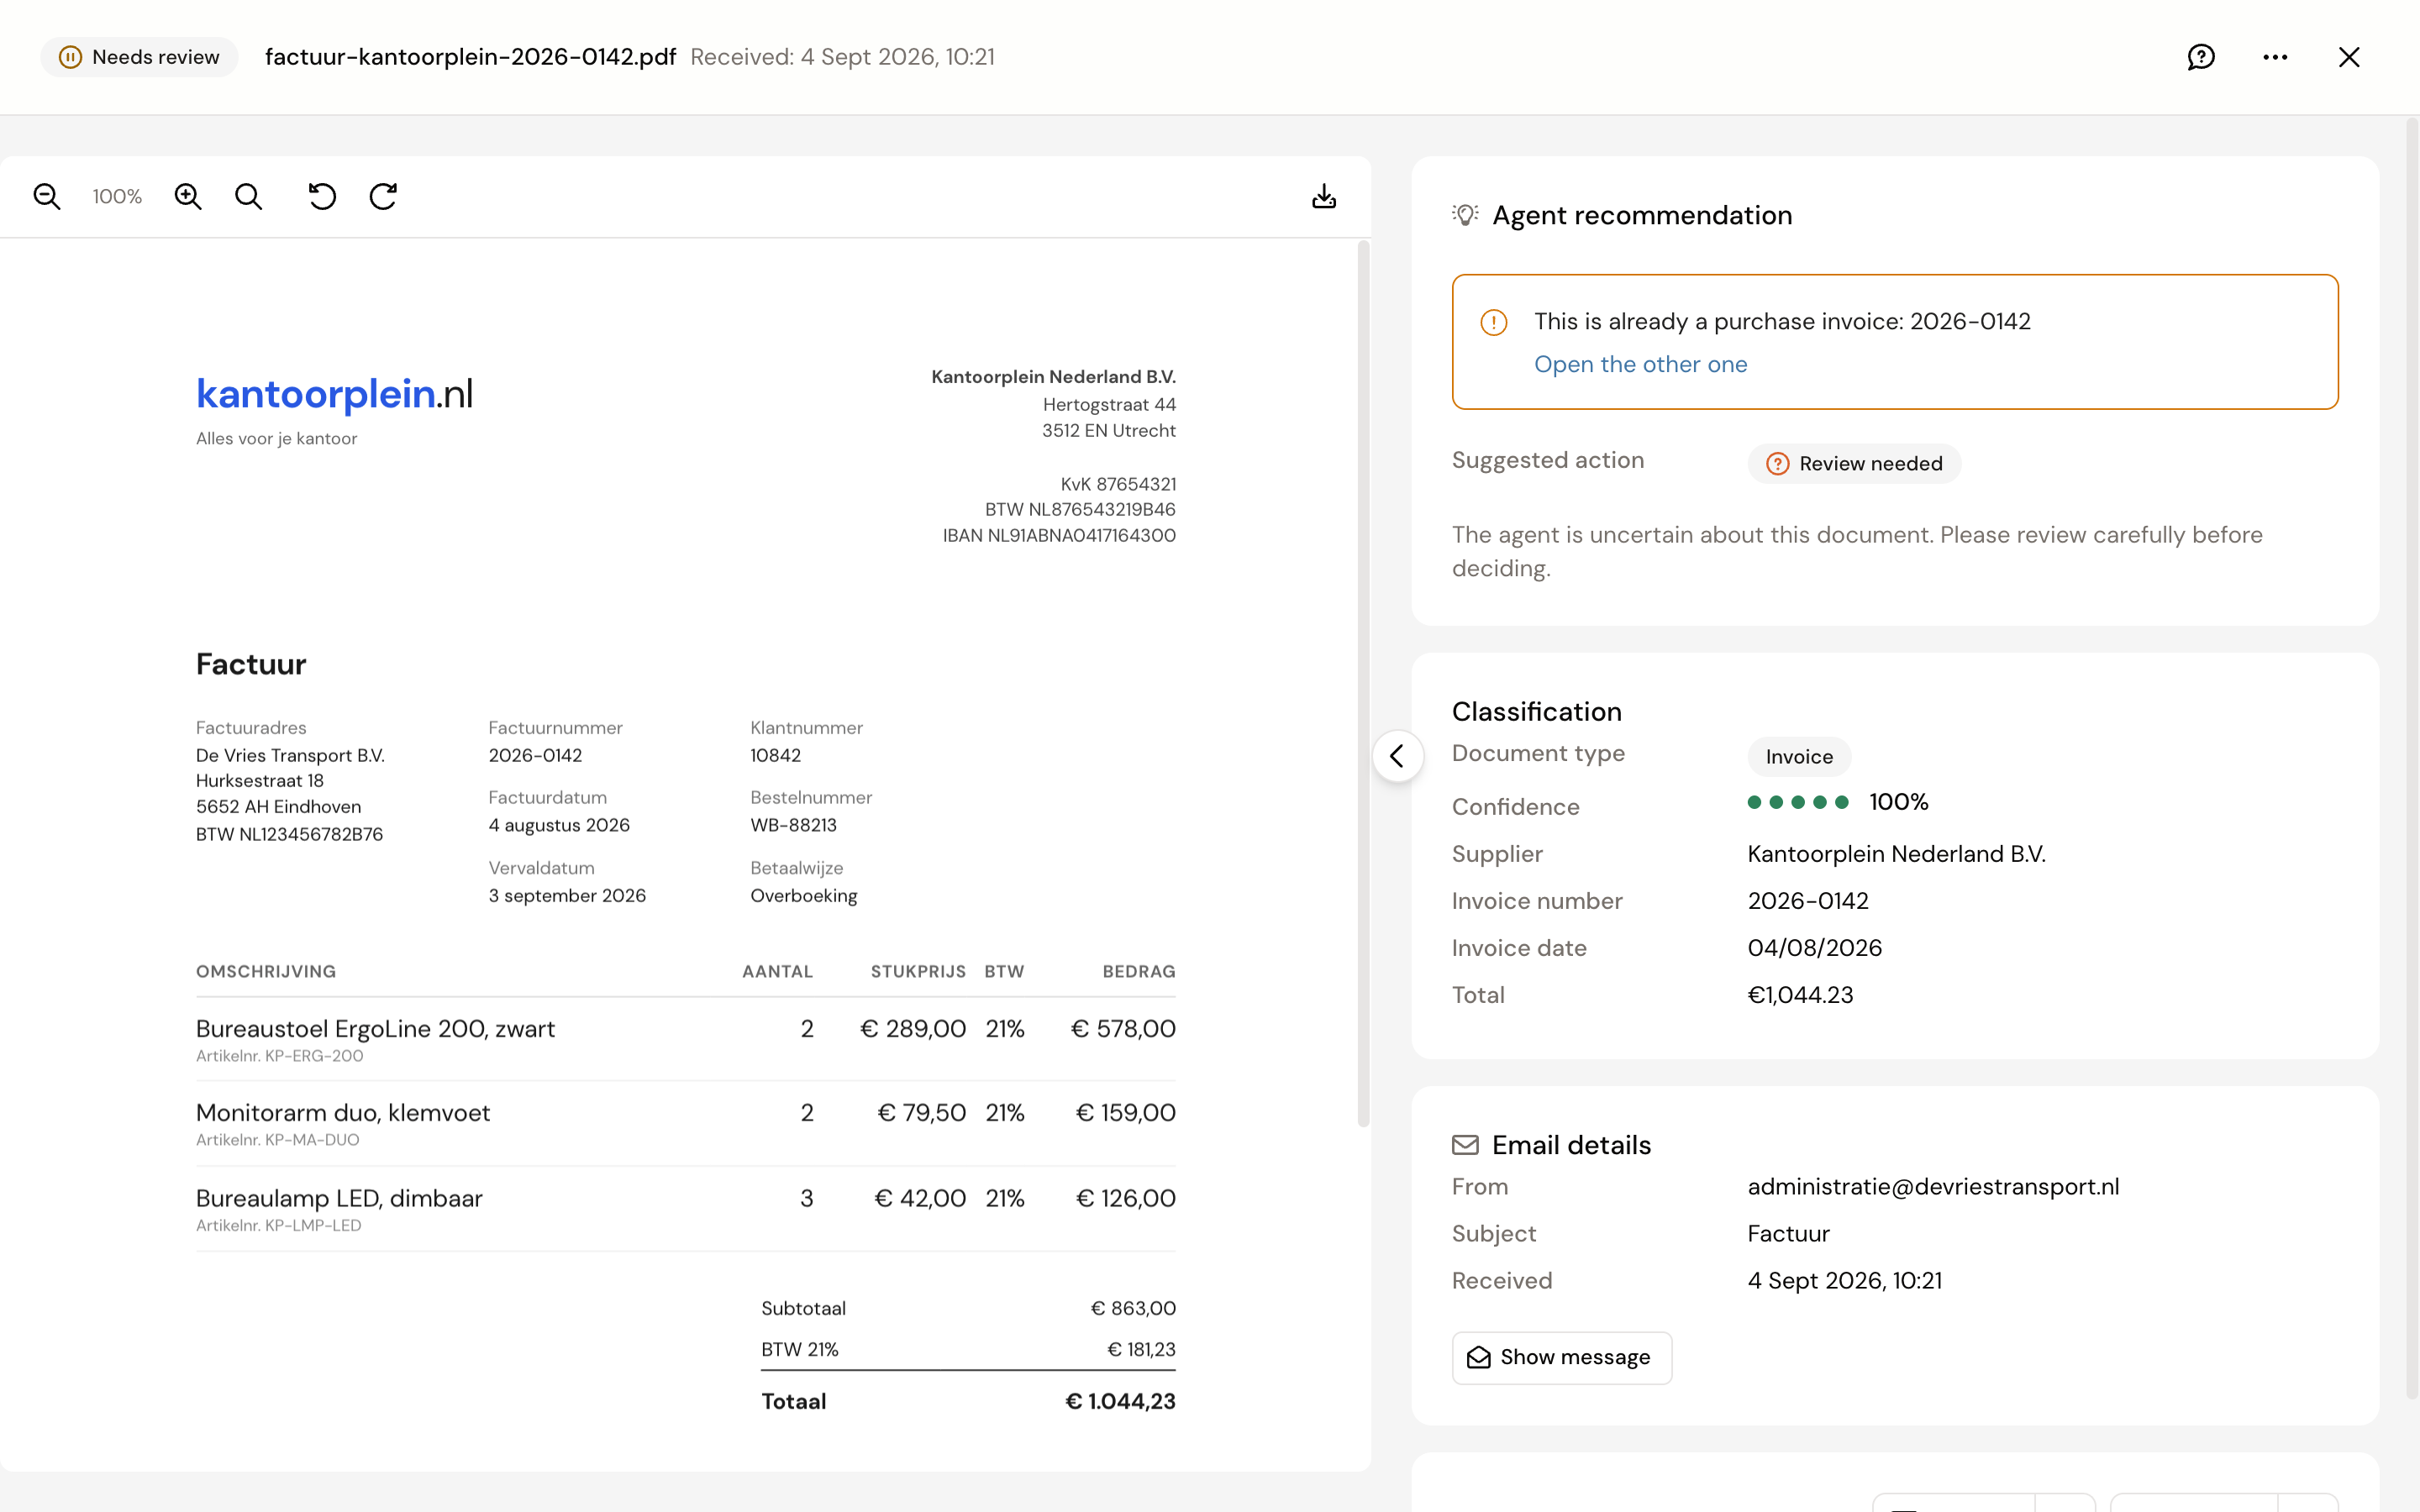Screen dimensions: 2420x1512
Task: Click the Email subject Factuur value
Action: 1788,1234
